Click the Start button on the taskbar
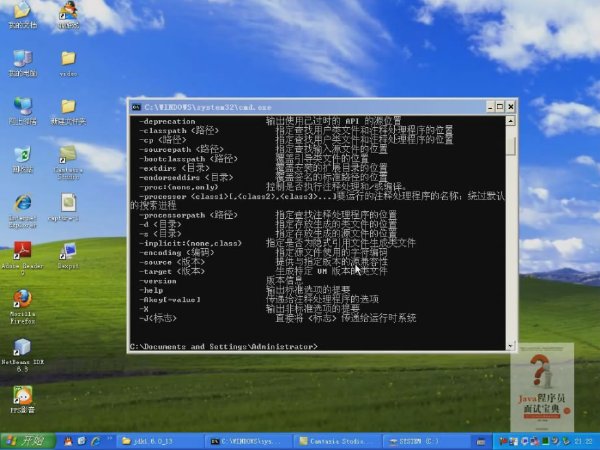 [x=28, y=441]
